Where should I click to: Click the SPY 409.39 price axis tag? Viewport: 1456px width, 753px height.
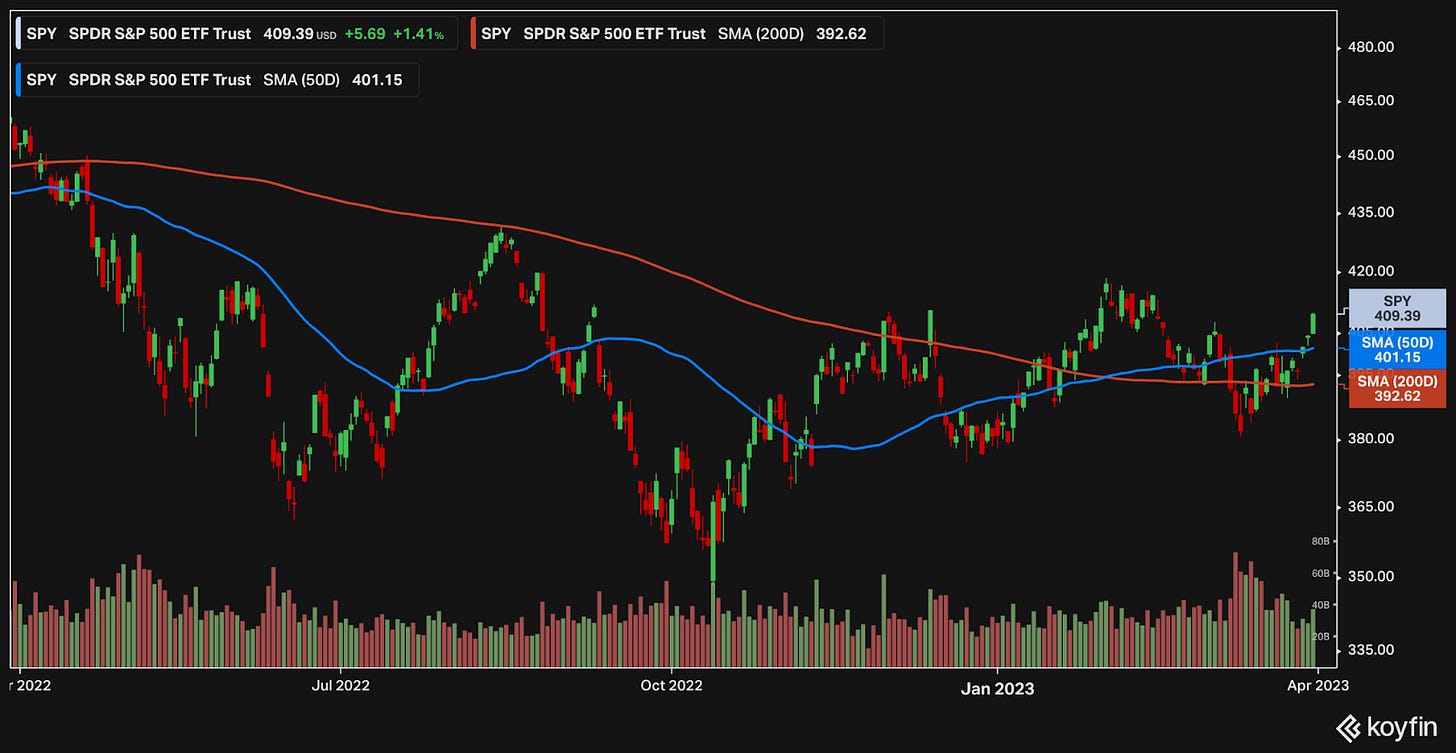pos(1397,308)
